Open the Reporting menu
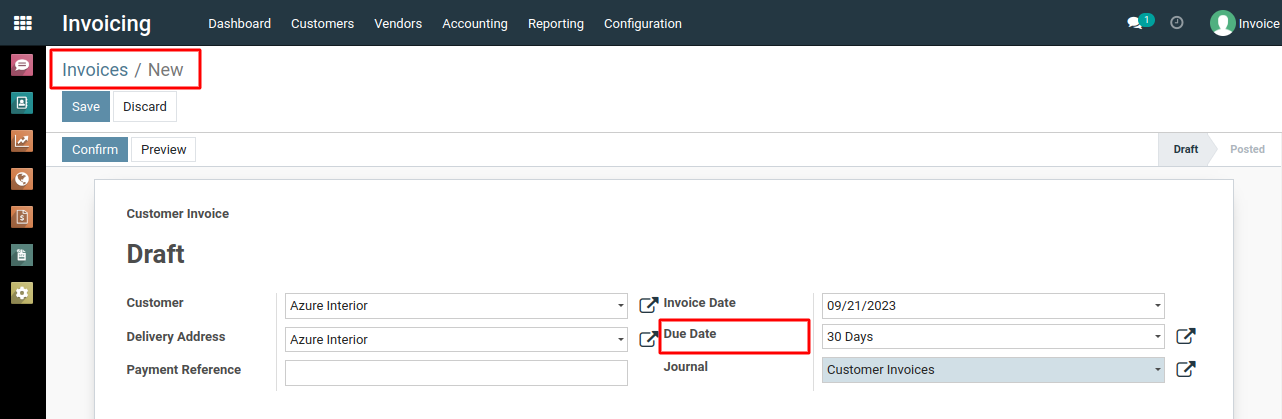 (556, 23)
